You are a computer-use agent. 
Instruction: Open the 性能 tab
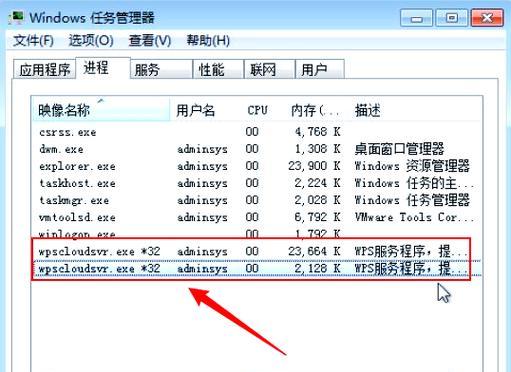(218, 69)
